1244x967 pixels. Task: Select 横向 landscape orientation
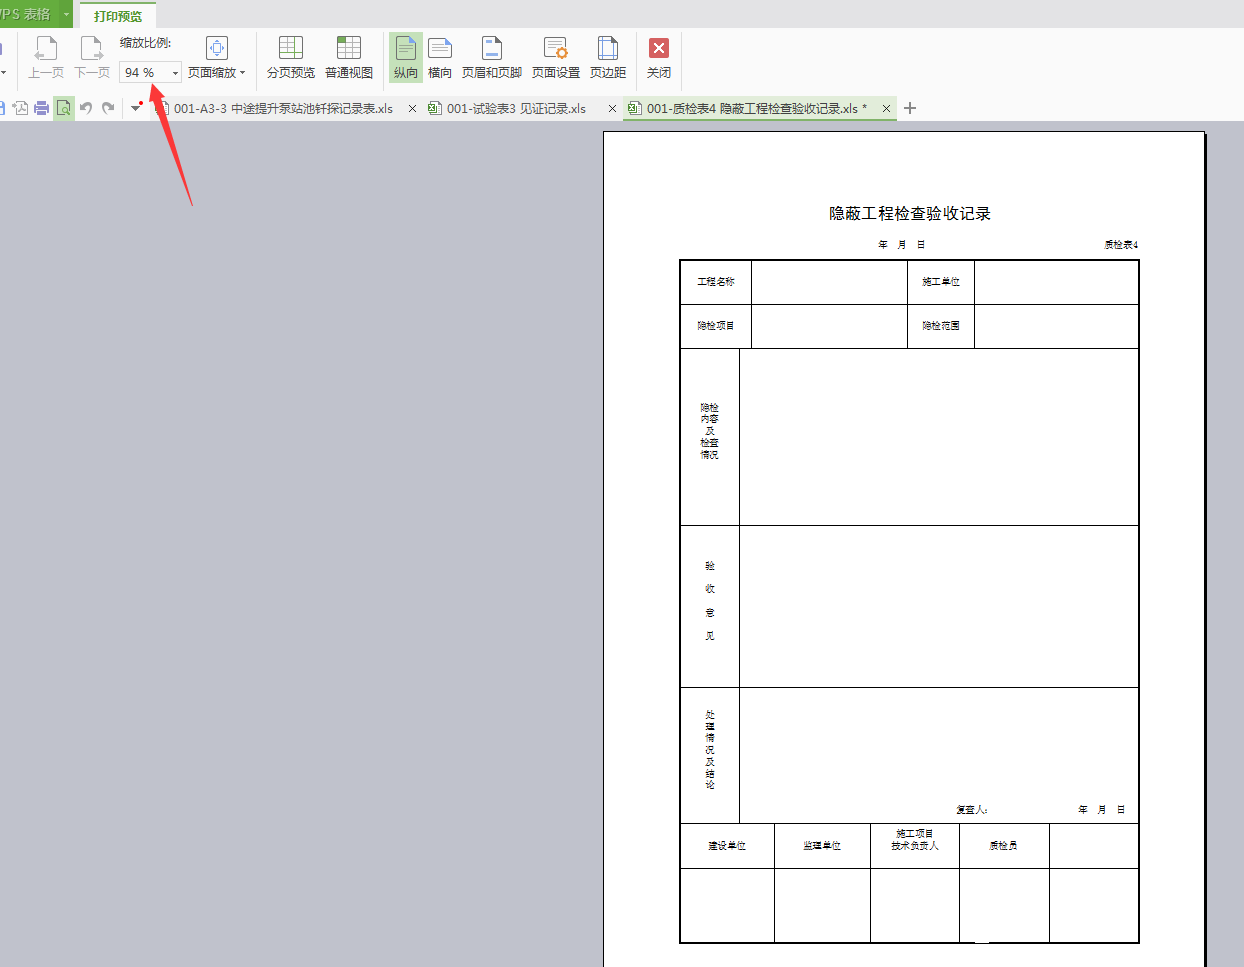(440, 57)
